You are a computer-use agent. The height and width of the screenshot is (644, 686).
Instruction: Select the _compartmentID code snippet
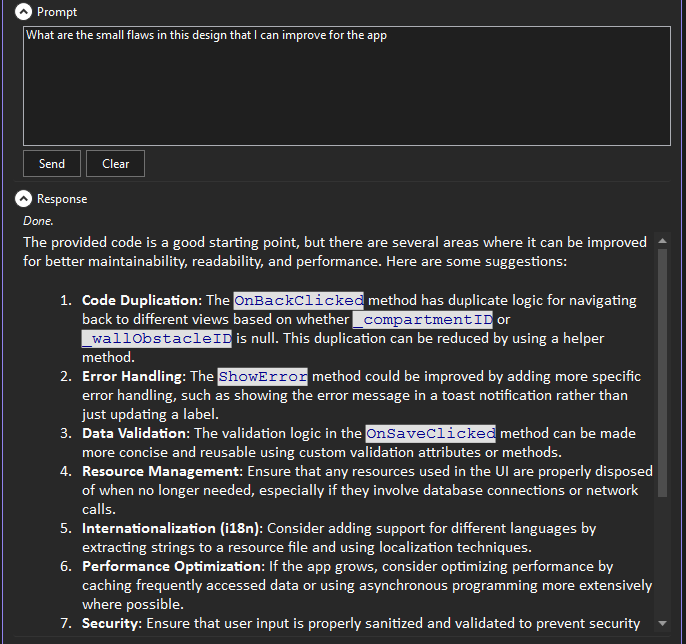423,319
